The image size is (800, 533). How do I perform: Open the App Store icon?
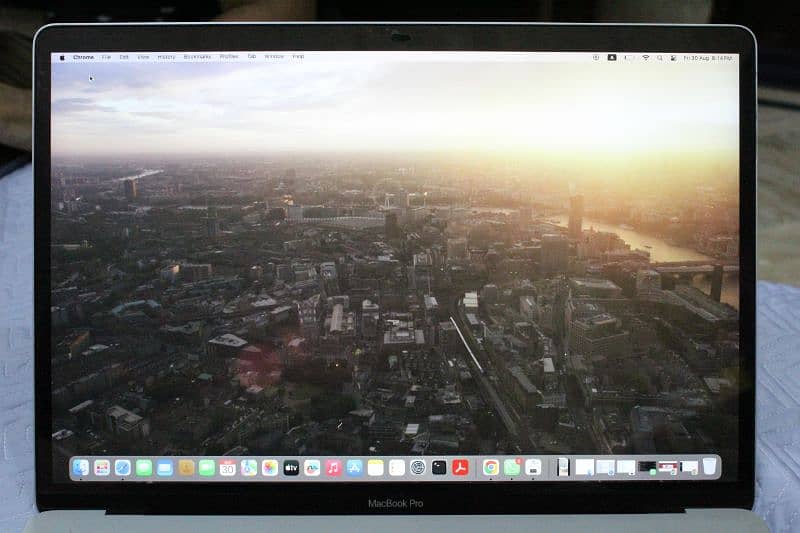tap(354, 467)
